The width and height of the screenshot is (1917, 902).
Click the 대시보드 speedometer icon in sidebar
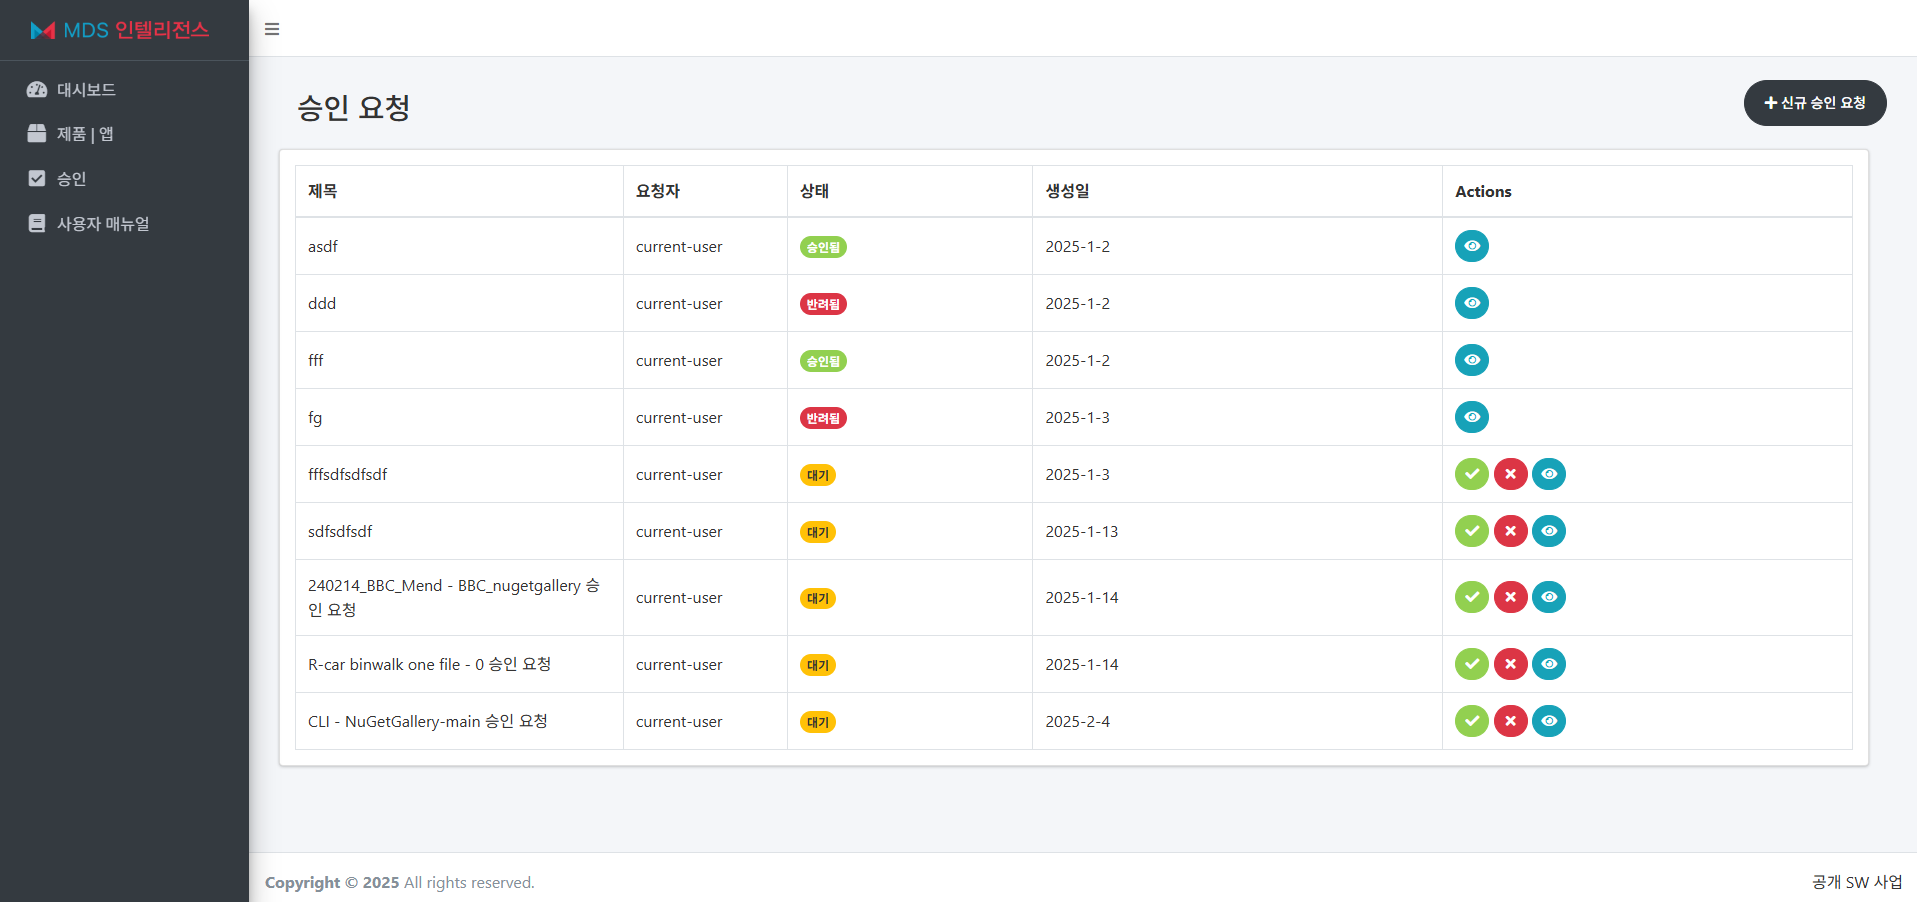[37, 89]
